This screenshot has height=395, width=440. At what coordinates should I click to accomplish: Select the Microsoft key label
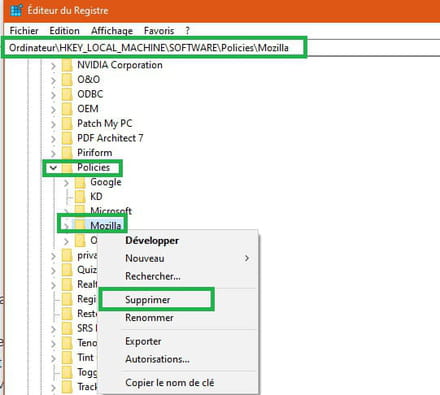[x=111, y=211]
